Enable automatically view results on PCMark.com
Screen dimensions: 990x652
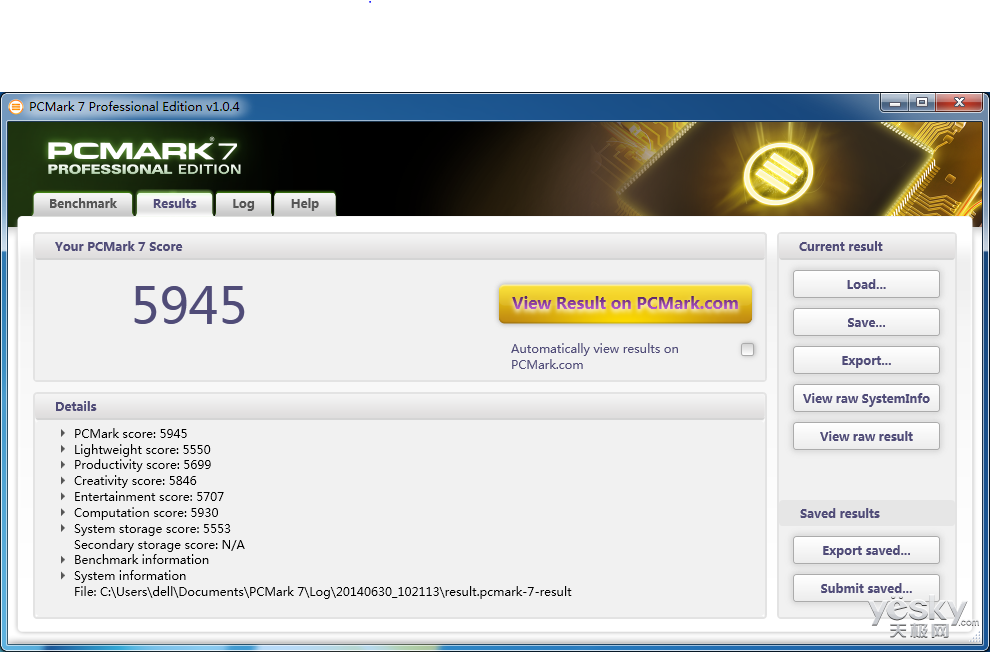click(748, 350)
